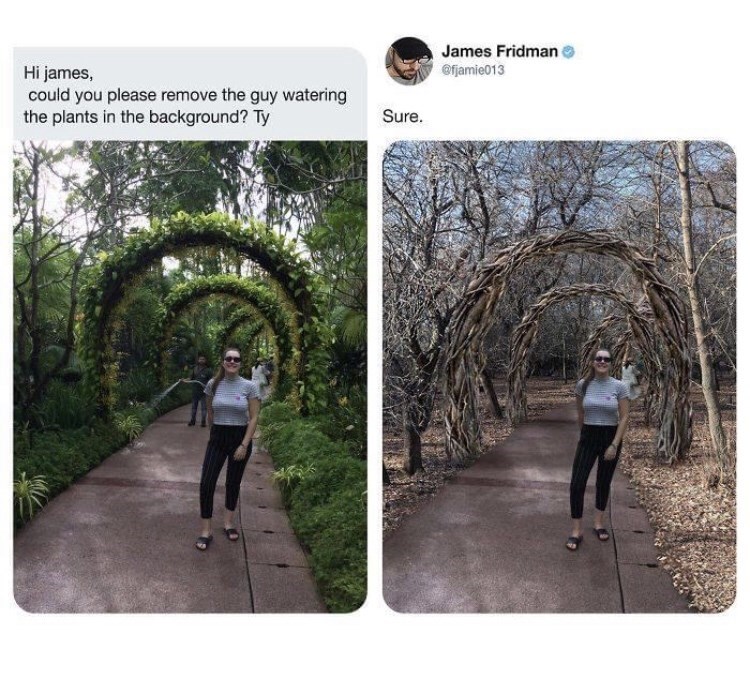
Task: Click James Fridman's profile avatar
Action: pyautogui.click(x=409, y=61)
